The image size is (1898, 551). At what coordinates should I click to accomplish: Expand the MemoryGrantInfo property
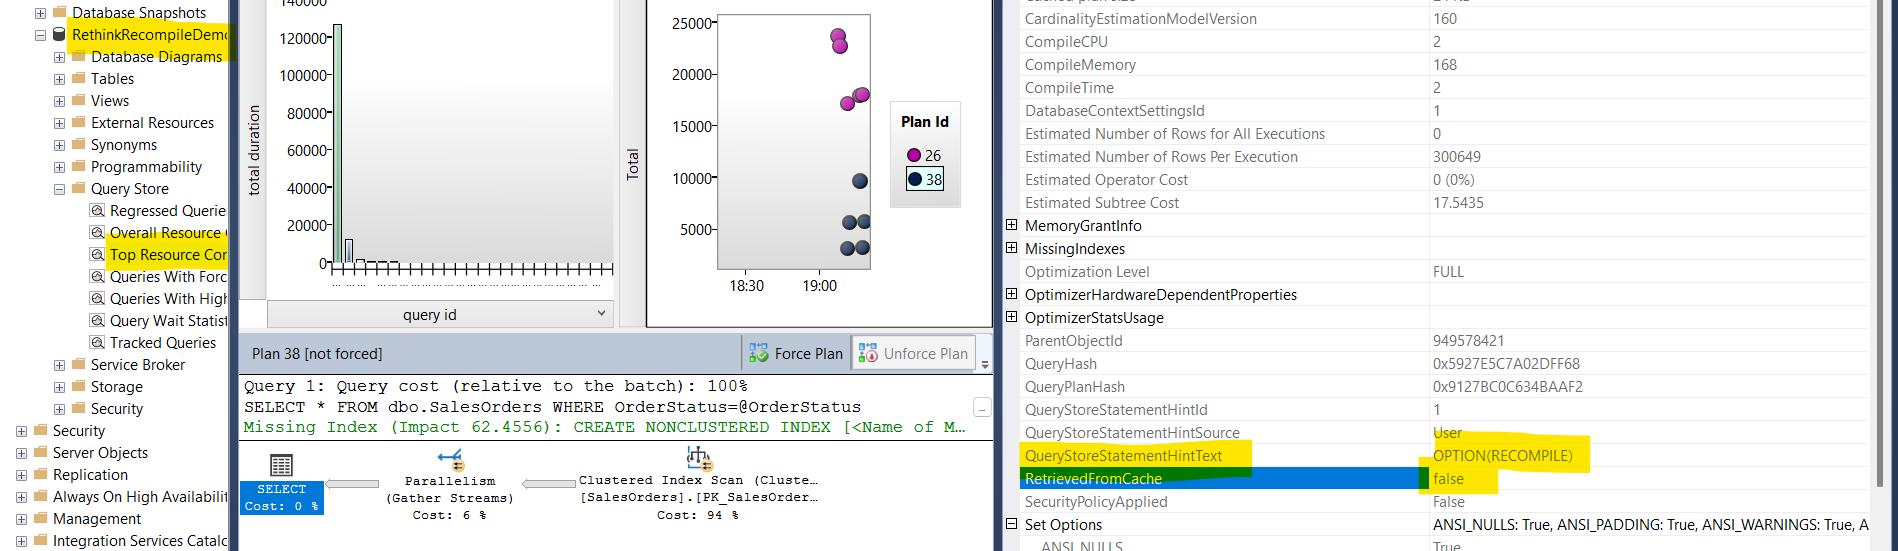point(1011,226)
